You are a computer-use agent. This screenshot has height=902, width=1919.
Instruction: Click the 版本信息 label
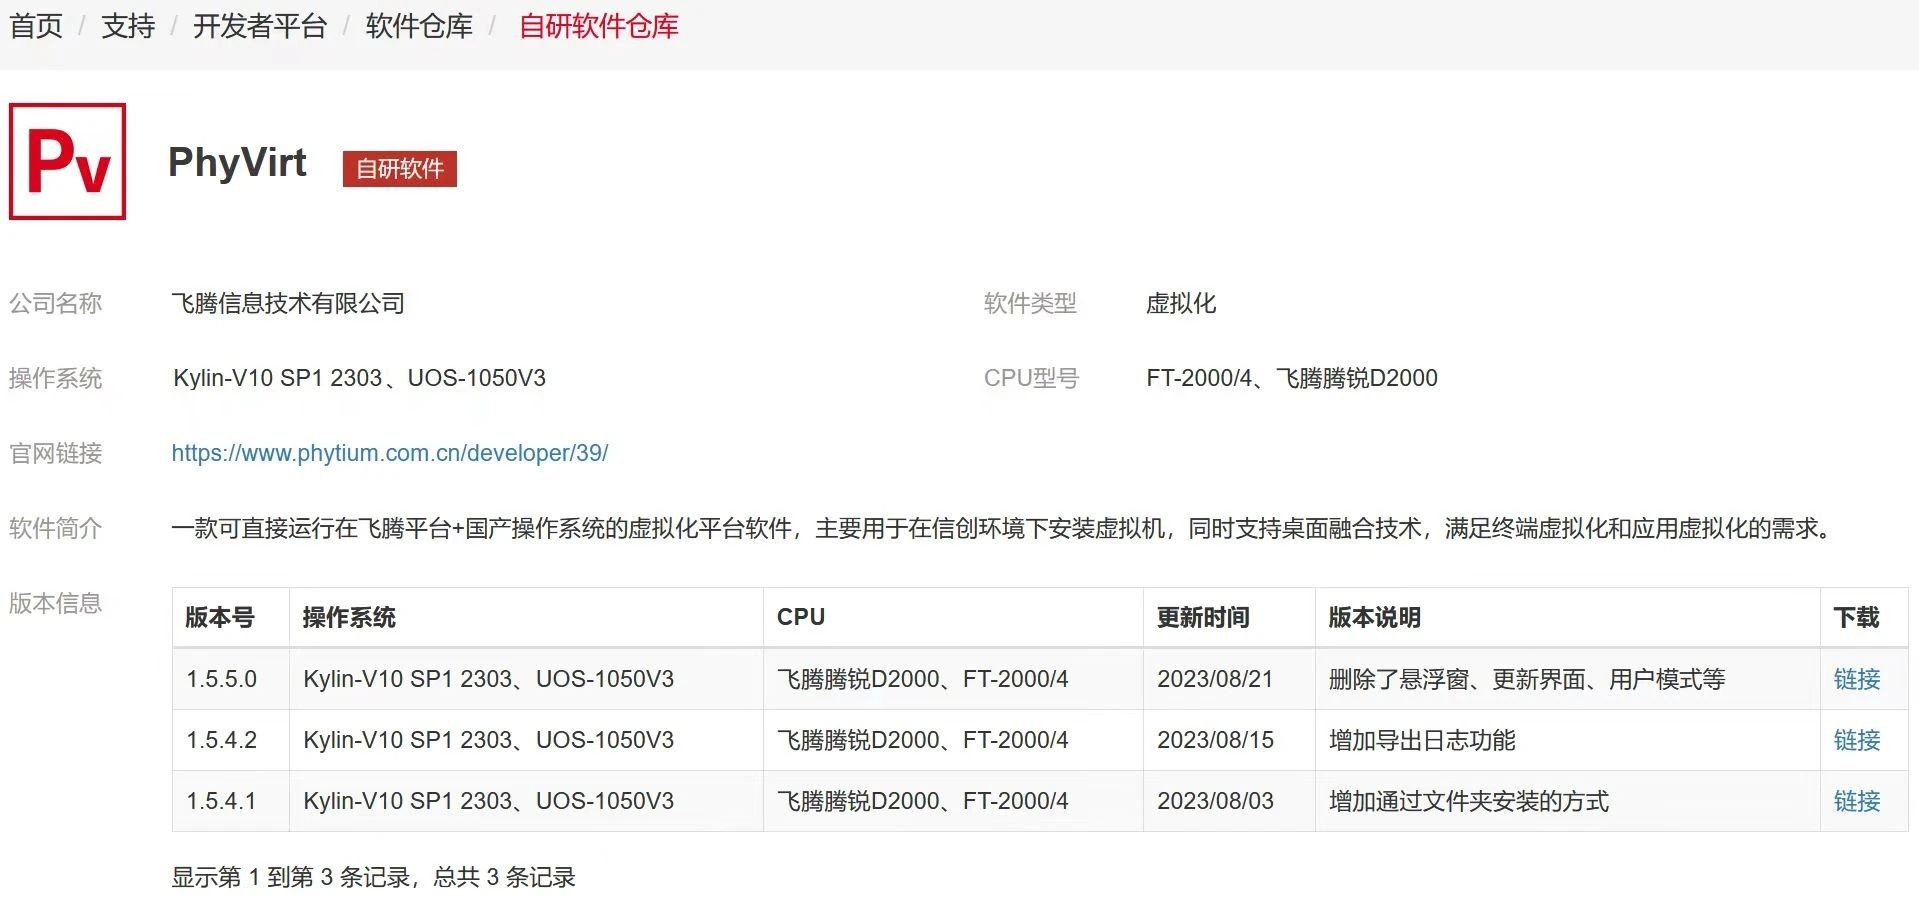[55, 603]
